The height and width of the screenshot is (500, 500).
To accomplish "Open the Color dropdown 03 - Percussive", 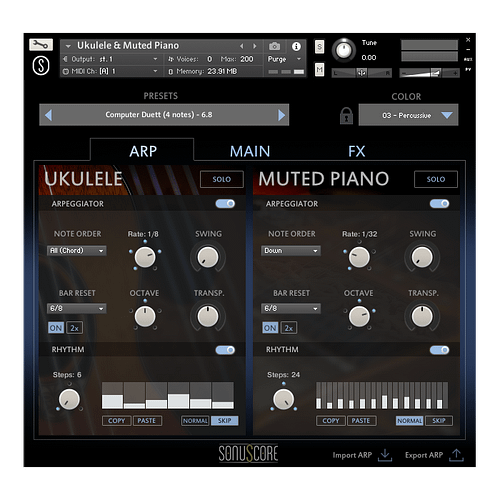I will coord(408,115).
